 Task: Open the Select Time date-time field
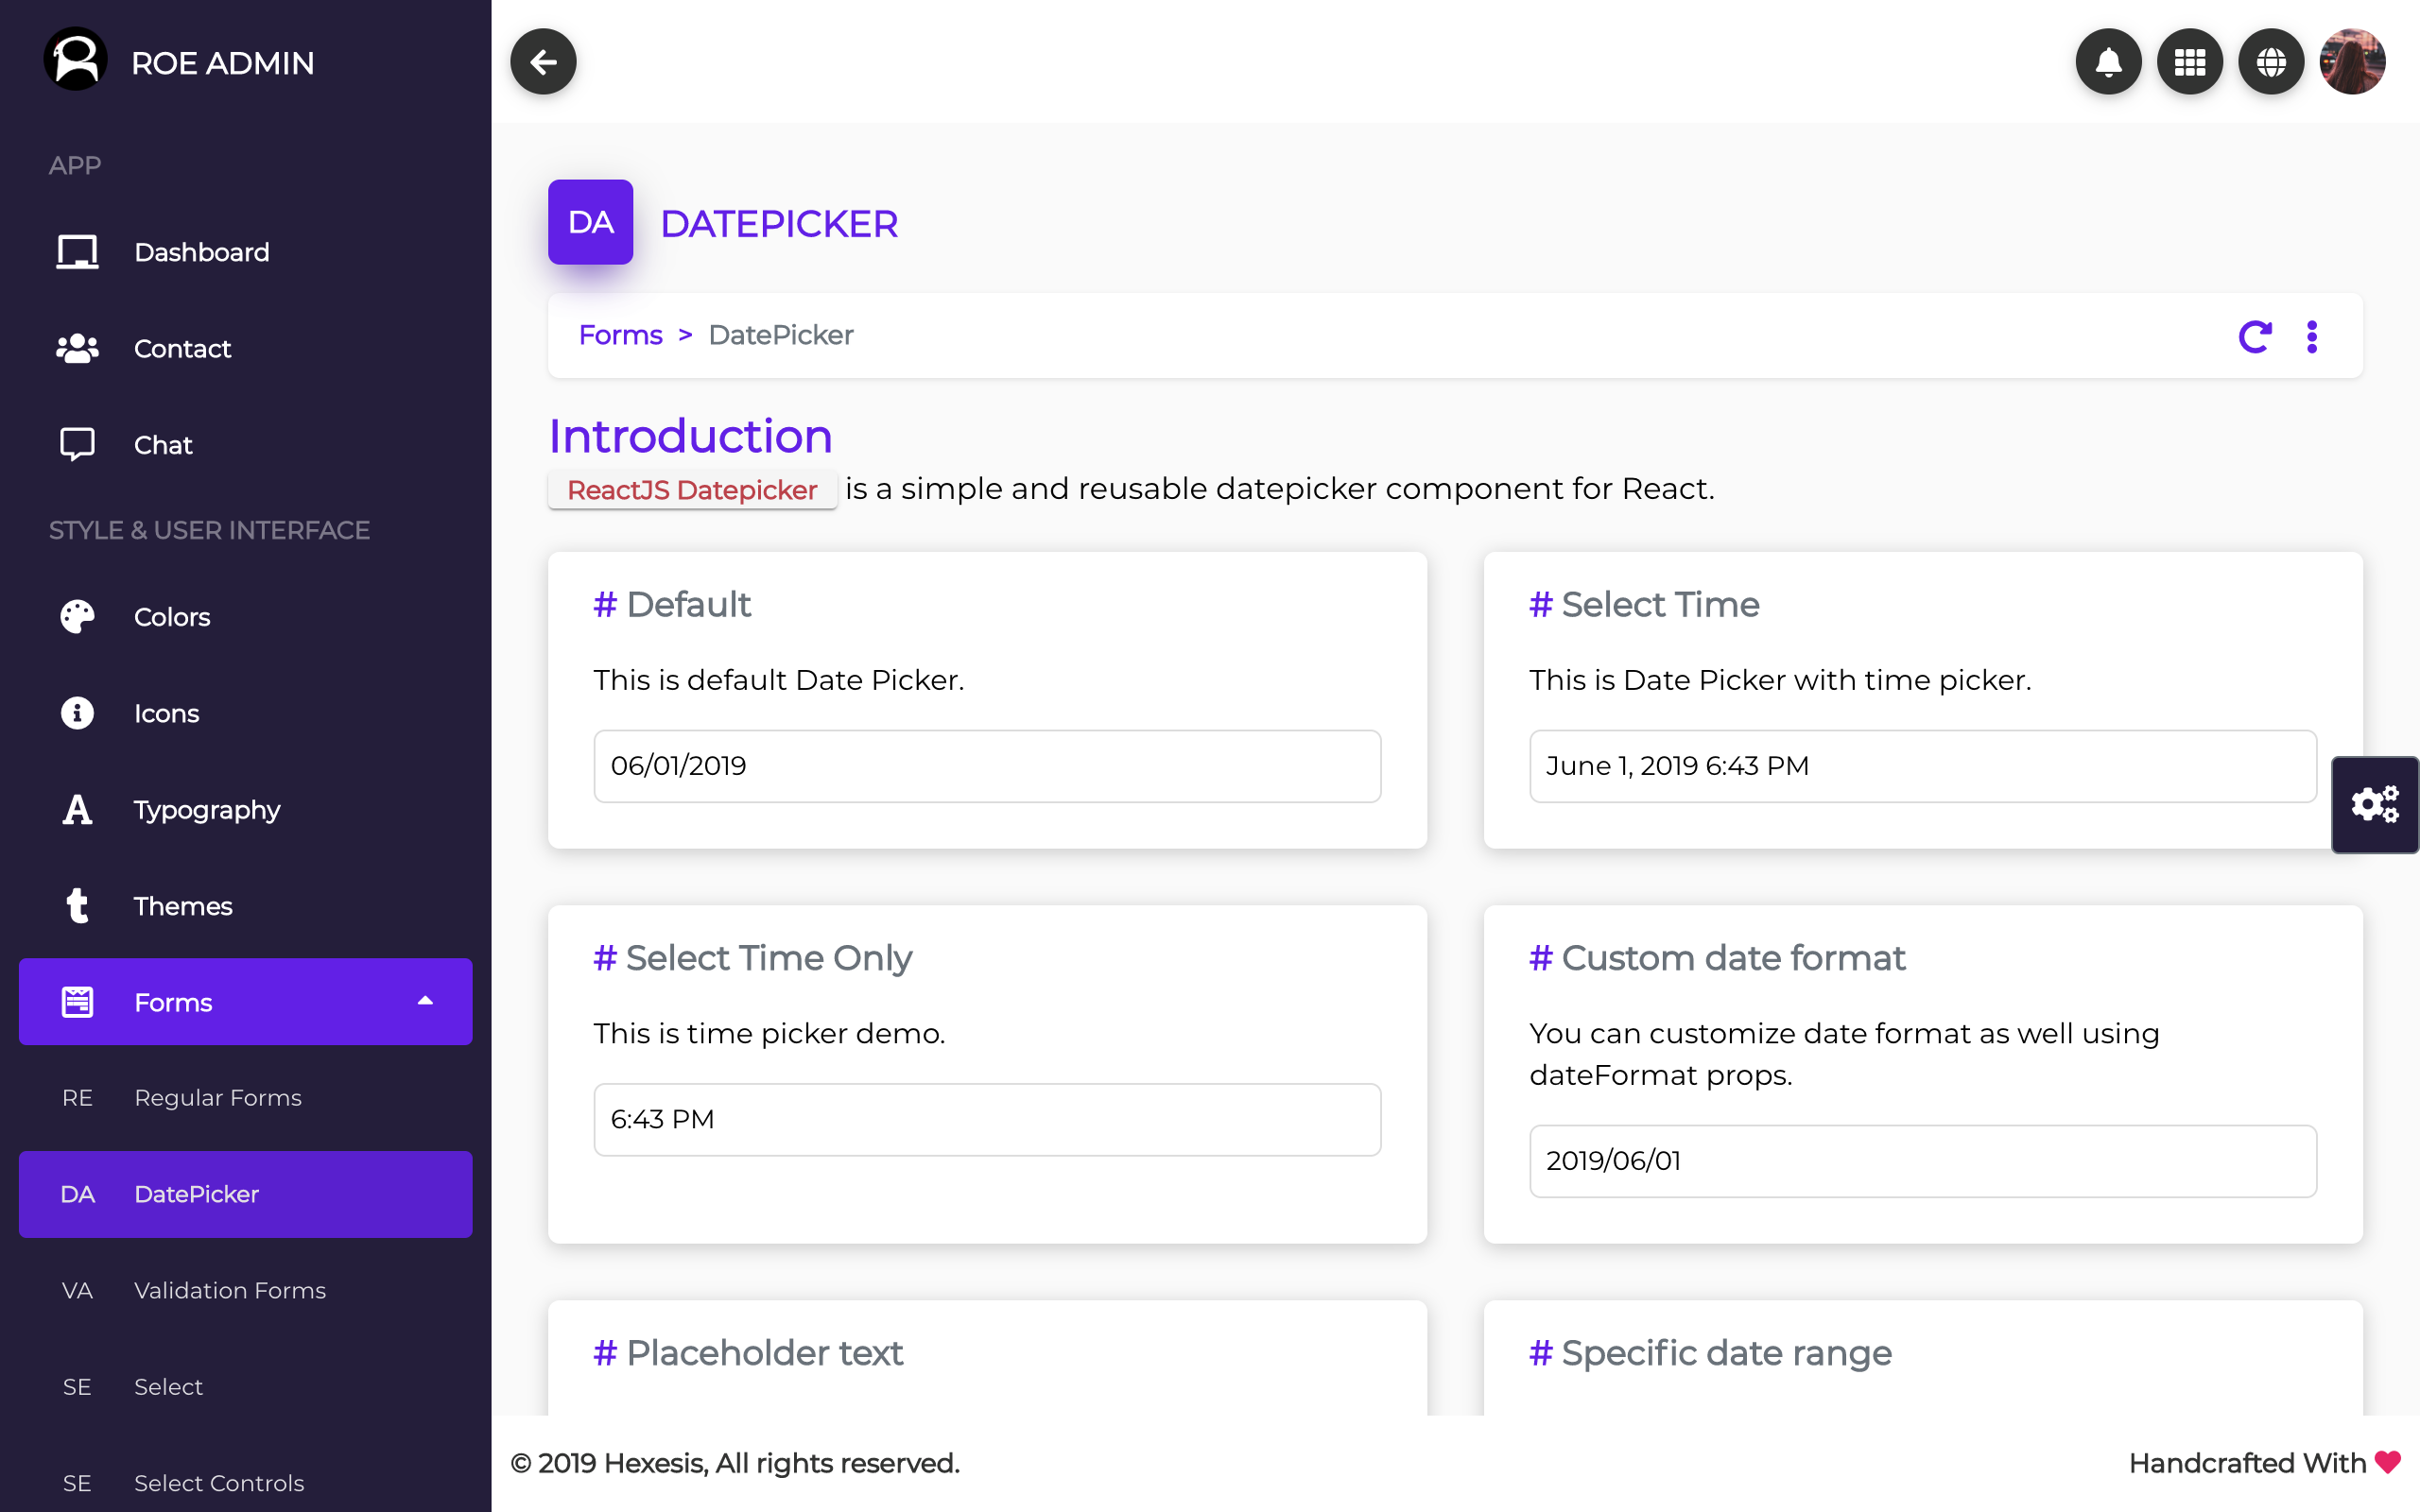coord(1922,766)
